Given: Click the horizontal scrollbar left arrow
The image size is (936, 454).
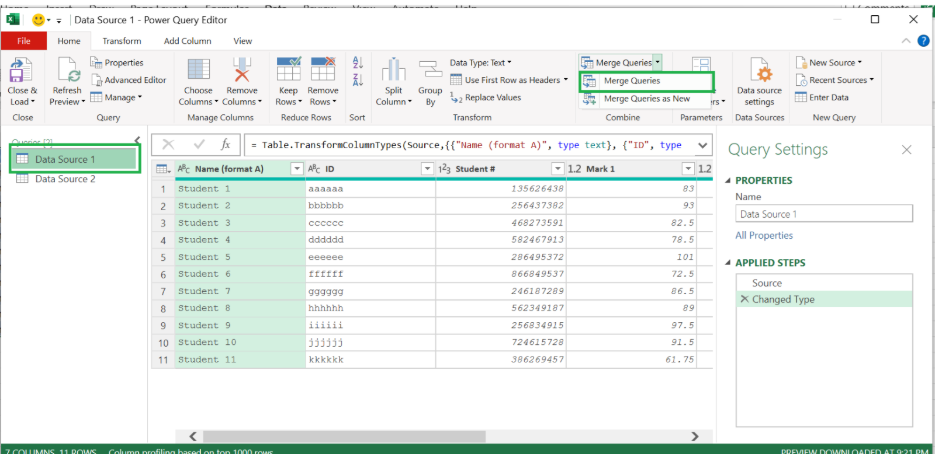Looking at the screenshot, I should pyautogui.click(x=192, y=436).
